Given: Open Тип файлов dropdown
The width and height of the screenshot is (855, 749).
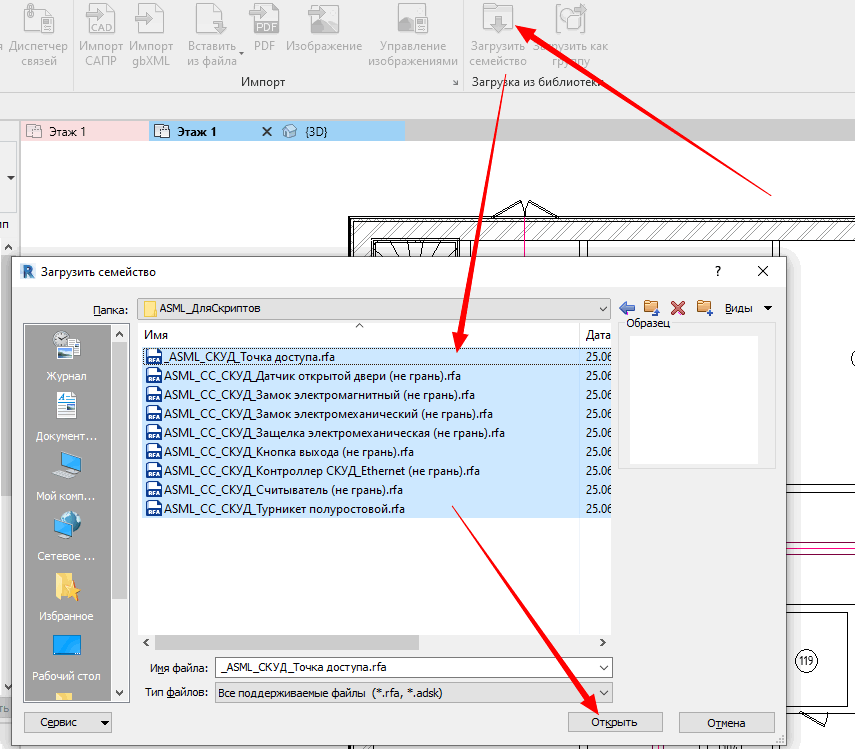Looking at the screenshot, I should 413,693.
